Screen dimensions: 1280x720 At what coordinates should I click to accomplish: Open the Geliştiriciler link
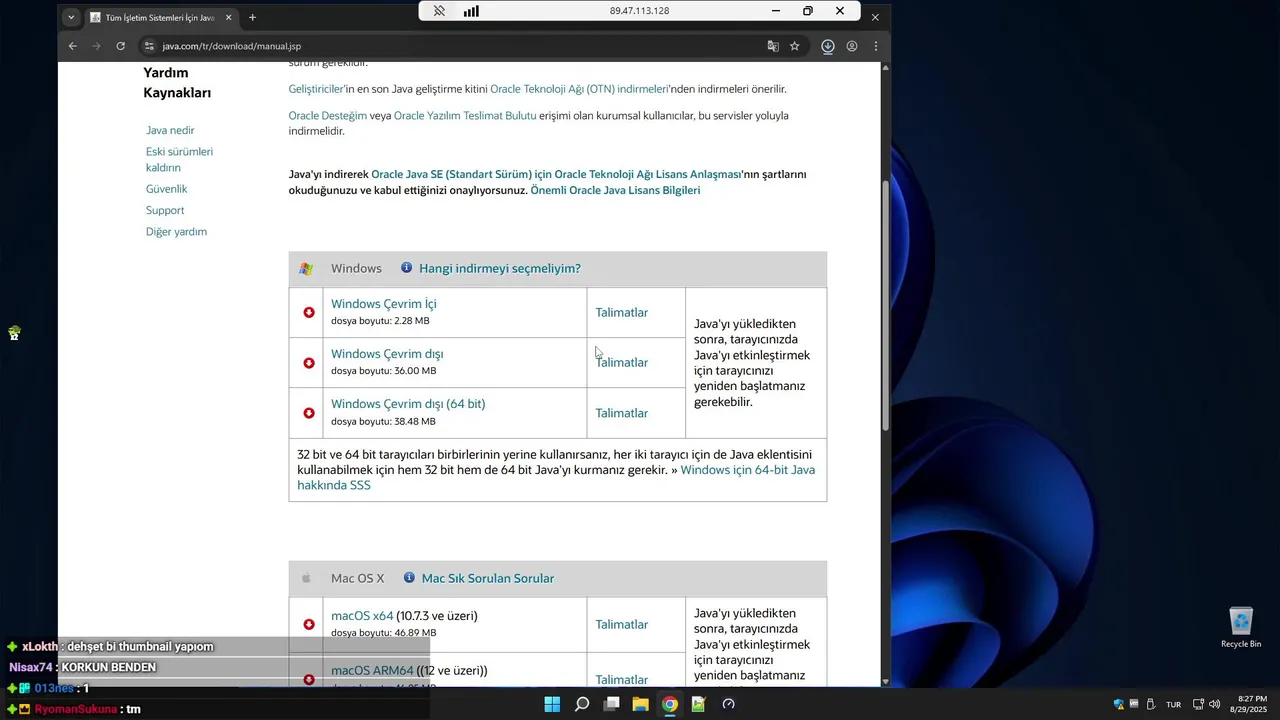(316, 89)
